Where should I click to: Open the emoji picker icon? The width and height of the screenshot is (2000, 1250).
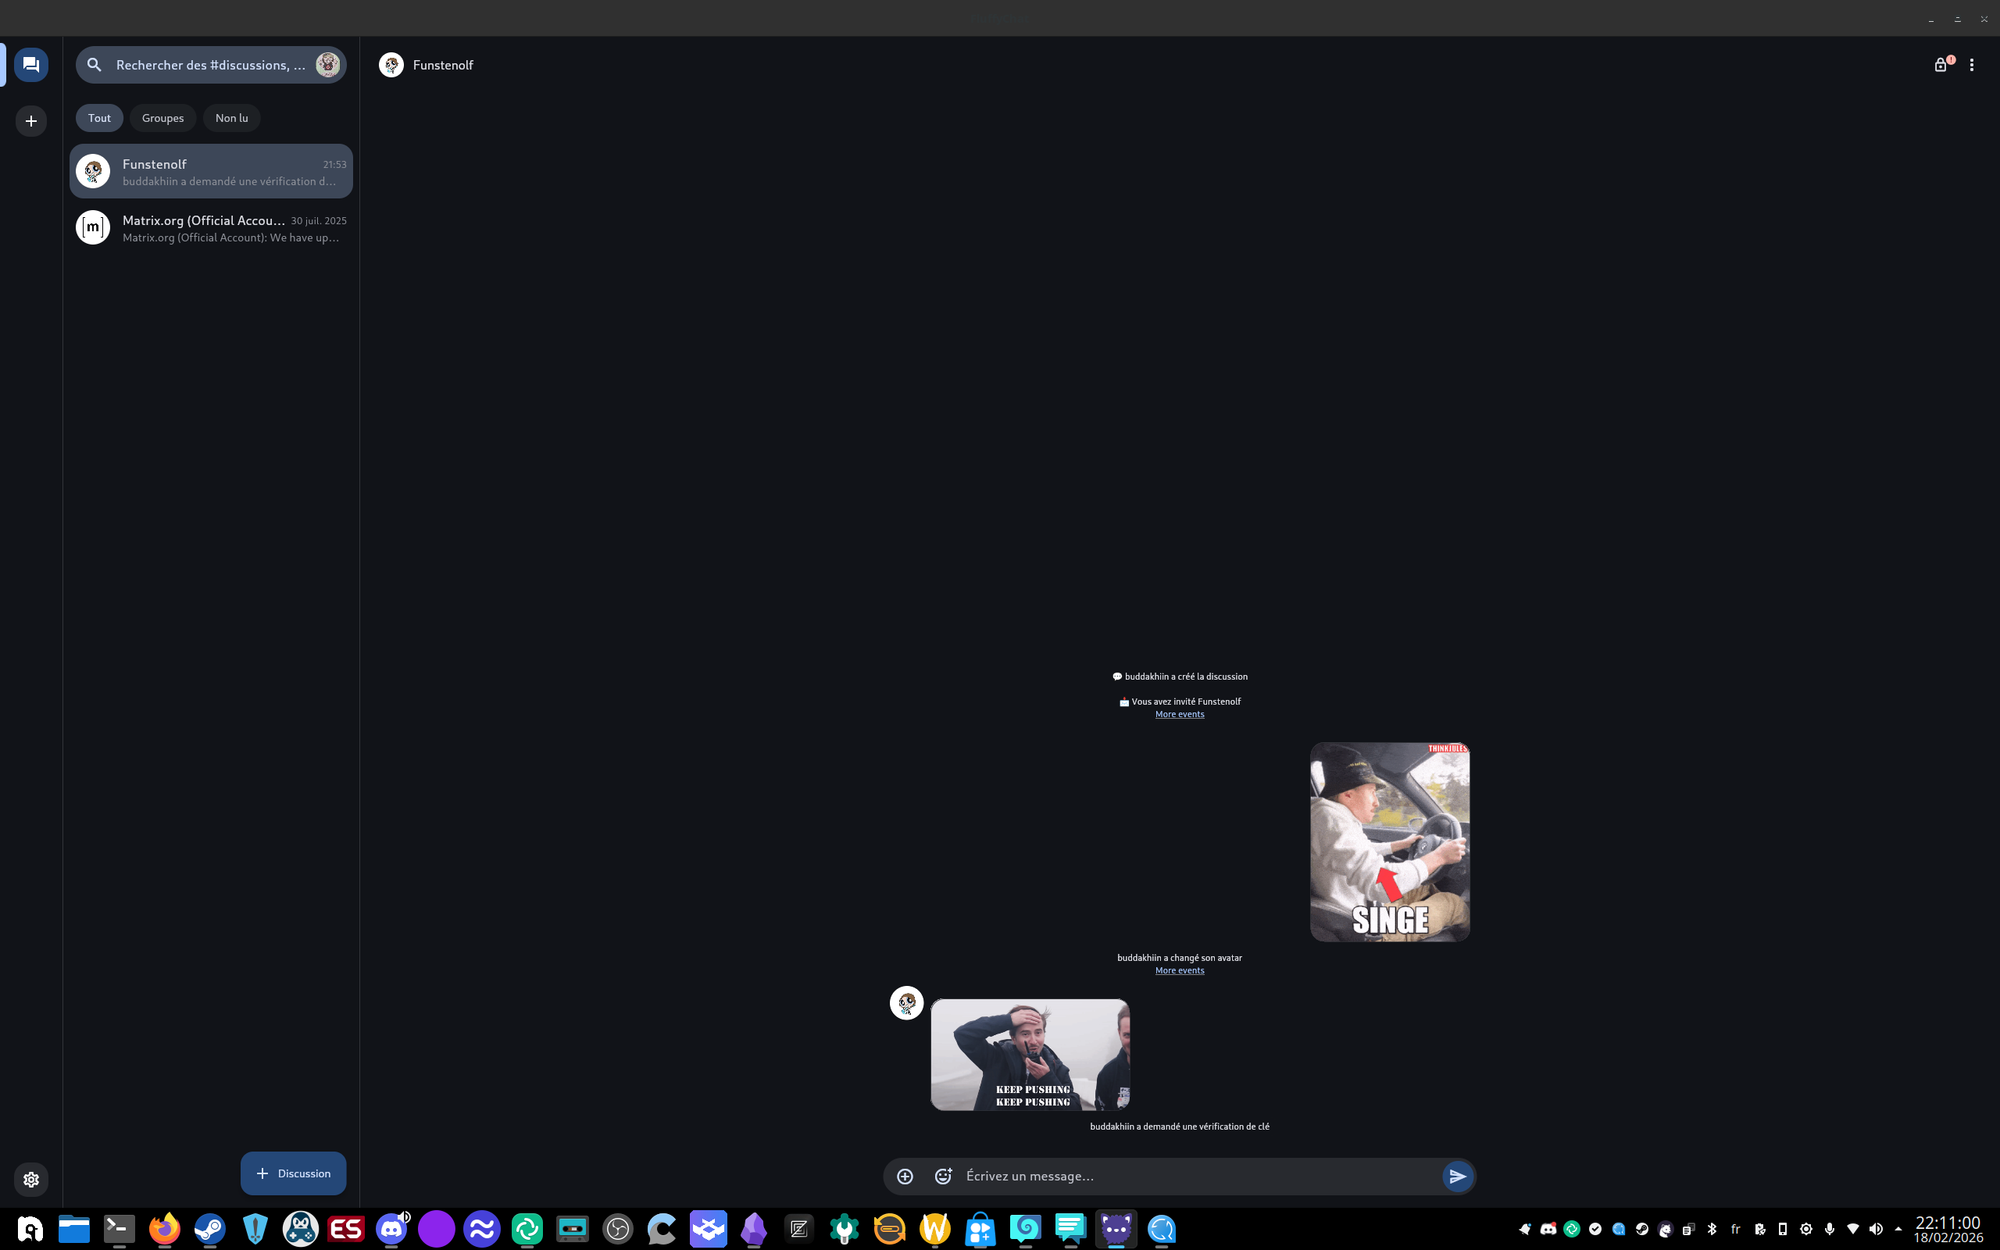tap(943, 1176)
